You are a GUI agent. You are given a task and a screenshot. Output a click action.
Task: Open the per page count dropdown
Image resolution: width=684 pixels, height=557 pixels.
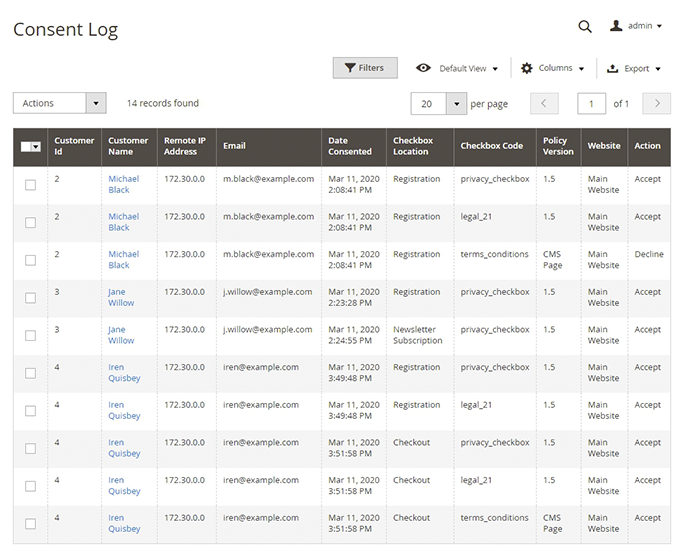click(456, 103)
